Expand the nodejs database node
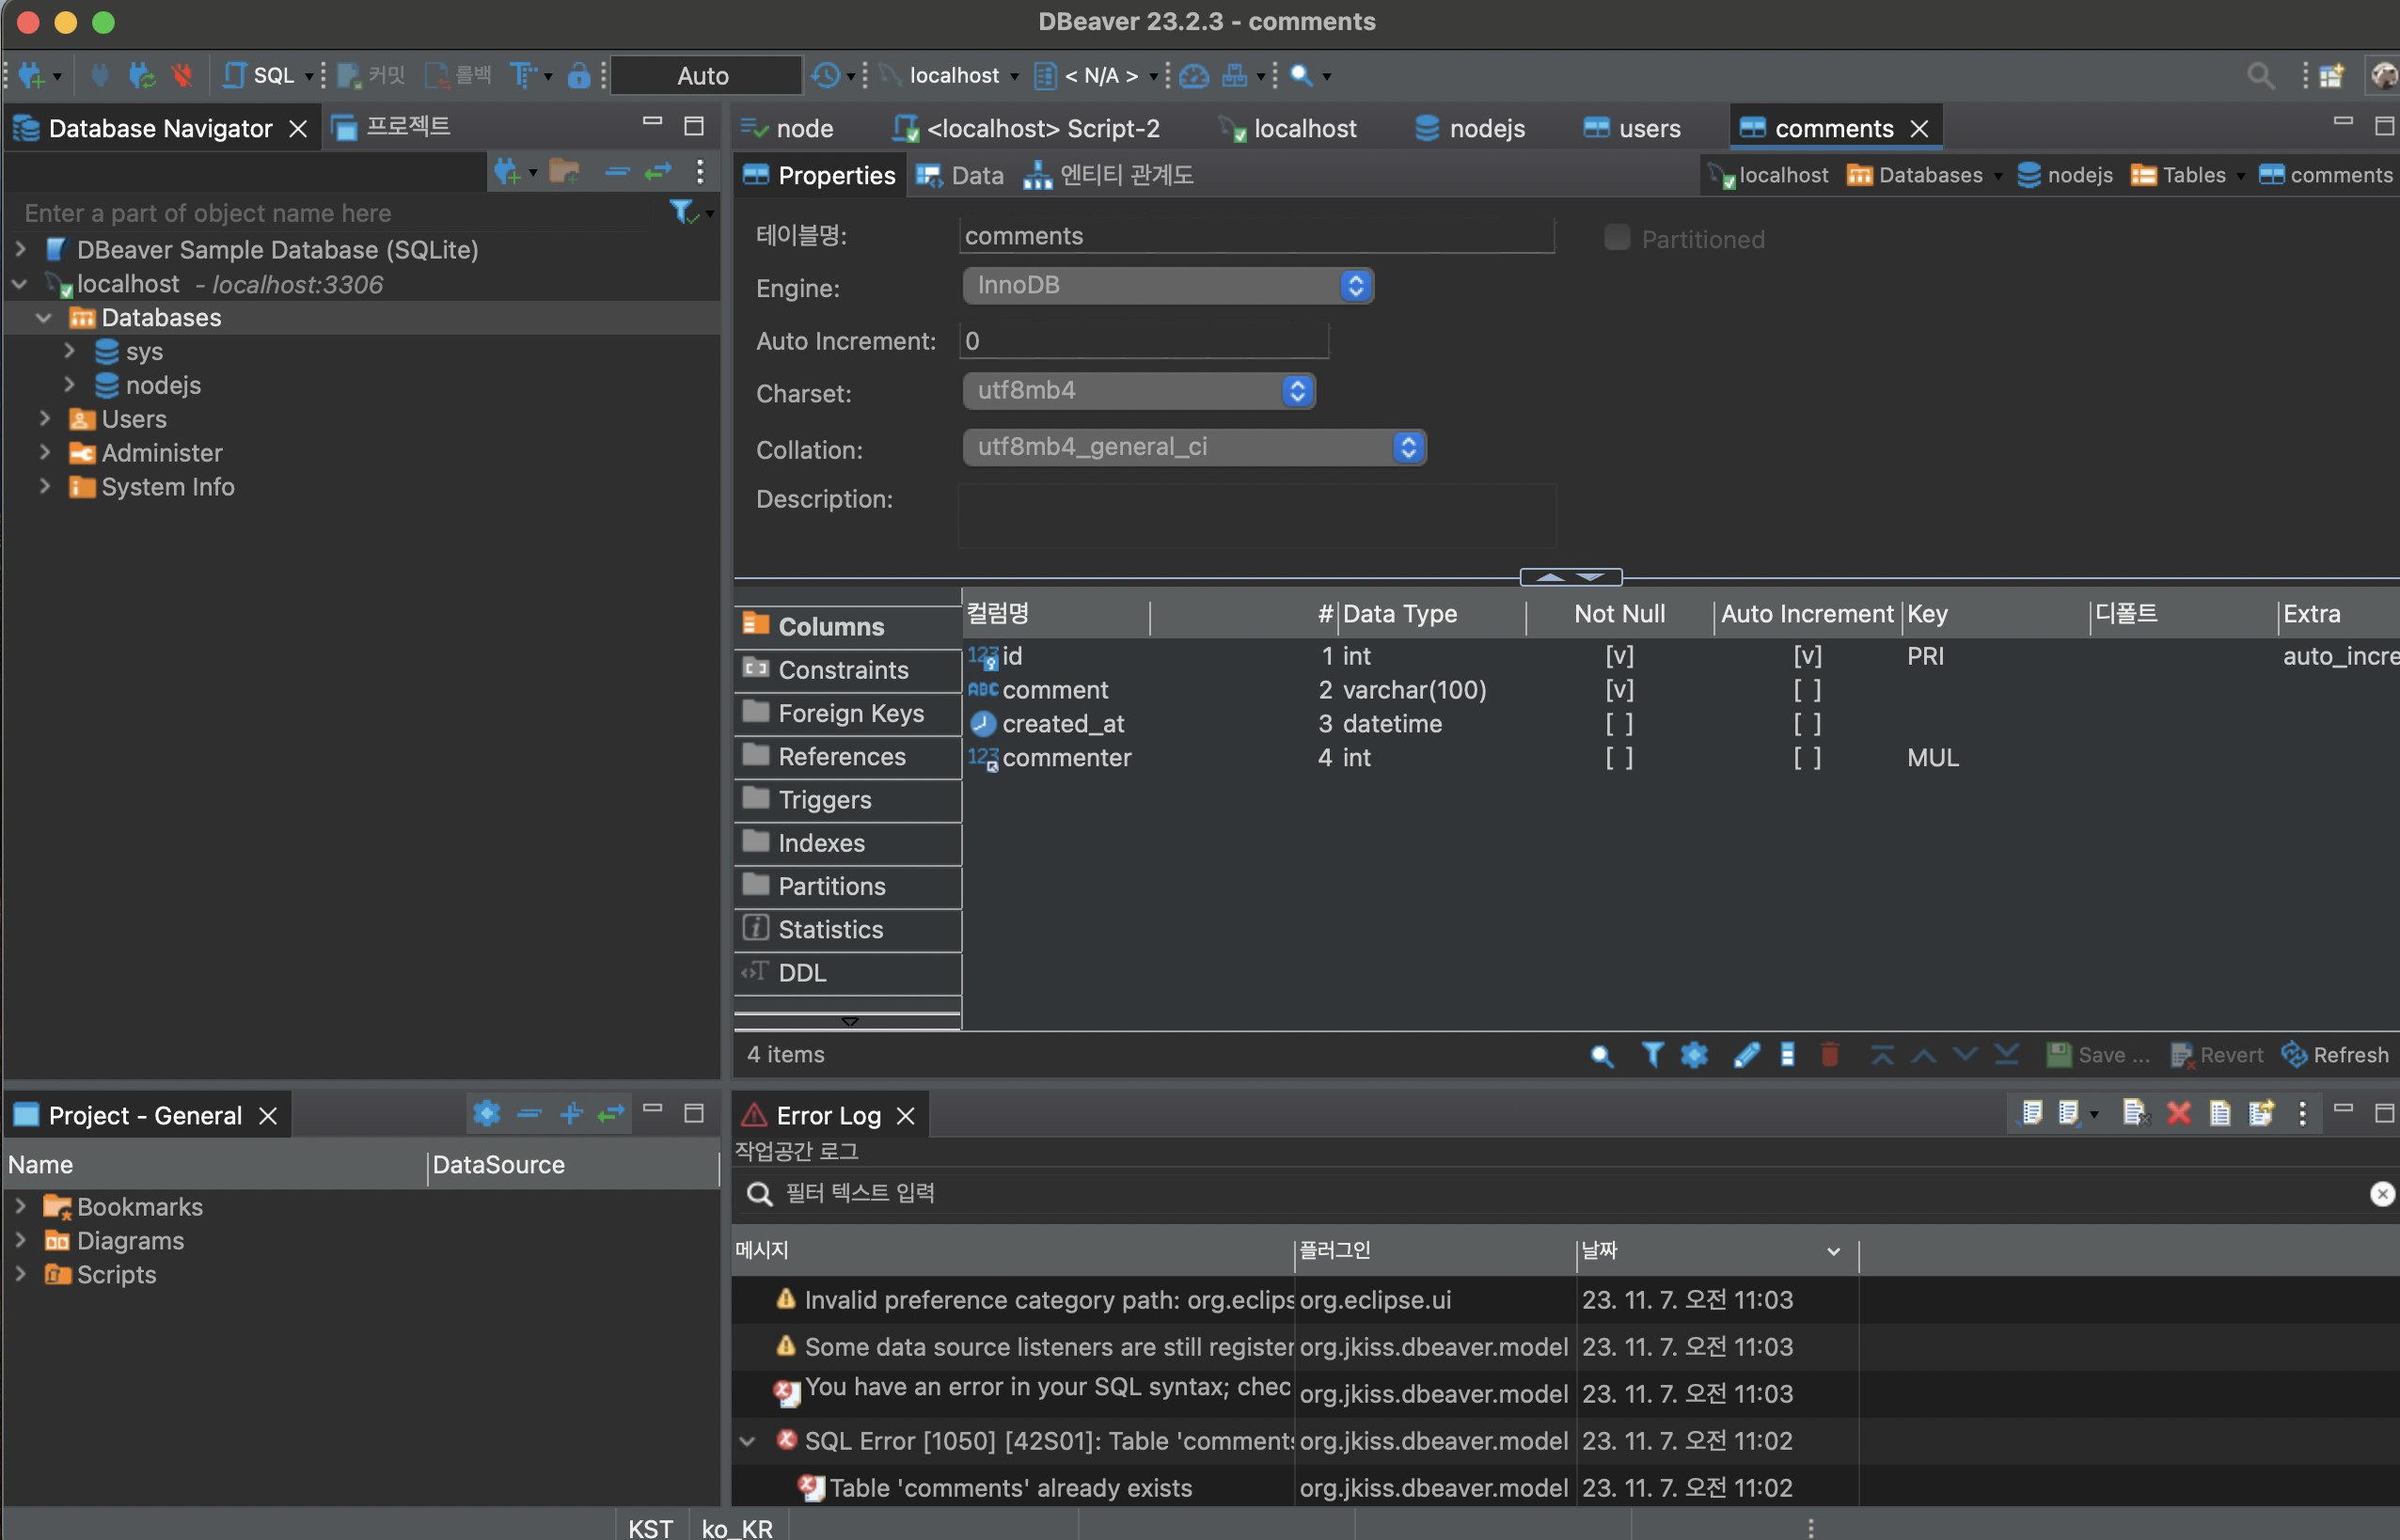The height and width of the screenshot is (1540, 2400). pos(69,385)
